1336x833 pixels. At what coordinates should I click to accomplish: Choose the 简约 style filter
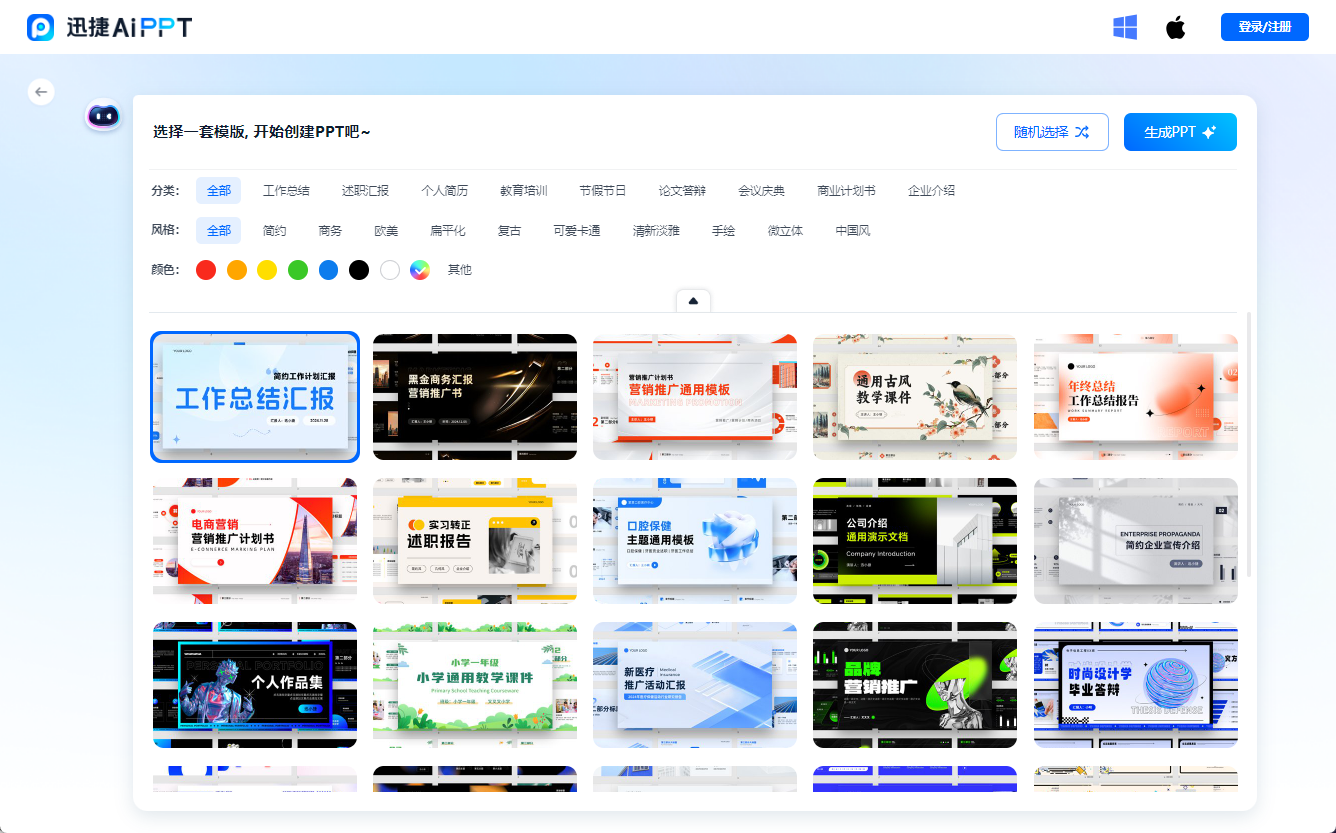pos(274,230)
